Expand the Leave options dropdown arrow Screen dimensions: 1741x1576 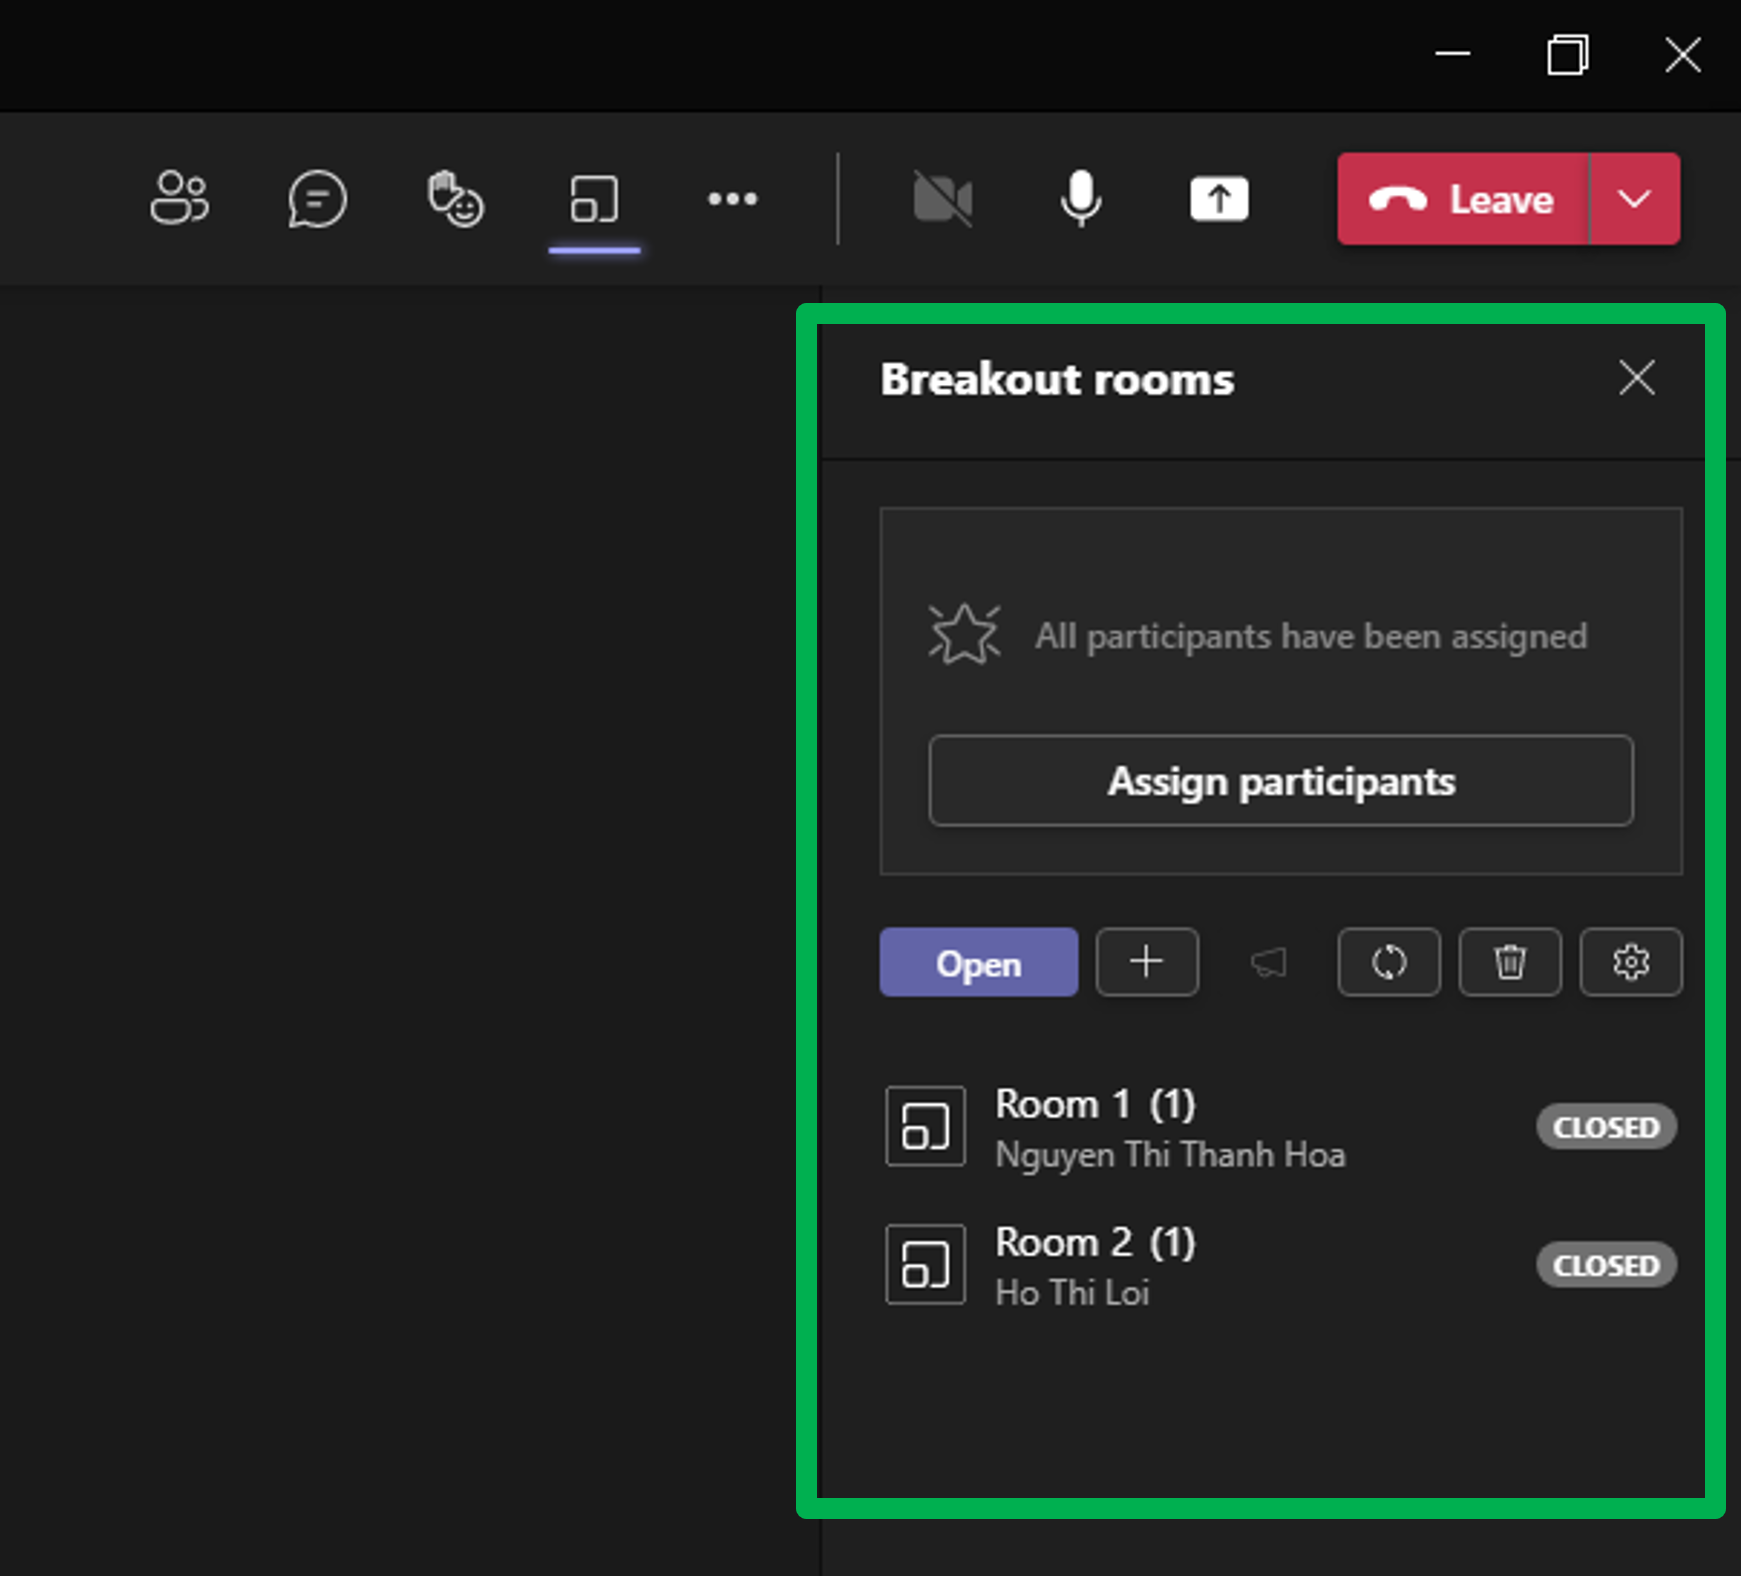click(1634, 199)
